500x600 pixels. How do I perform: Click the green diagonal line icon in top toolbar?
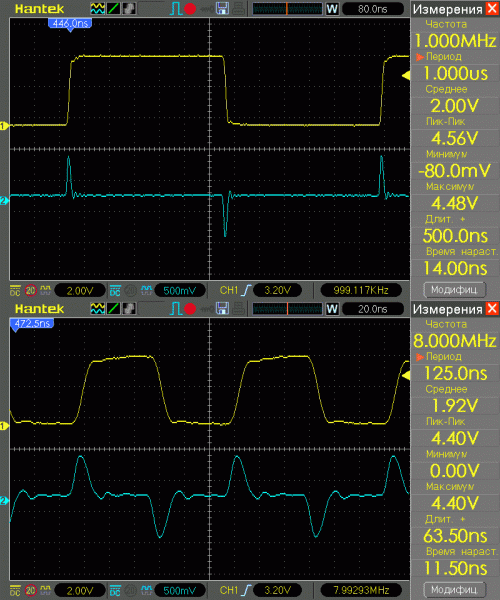coord(113,8)
